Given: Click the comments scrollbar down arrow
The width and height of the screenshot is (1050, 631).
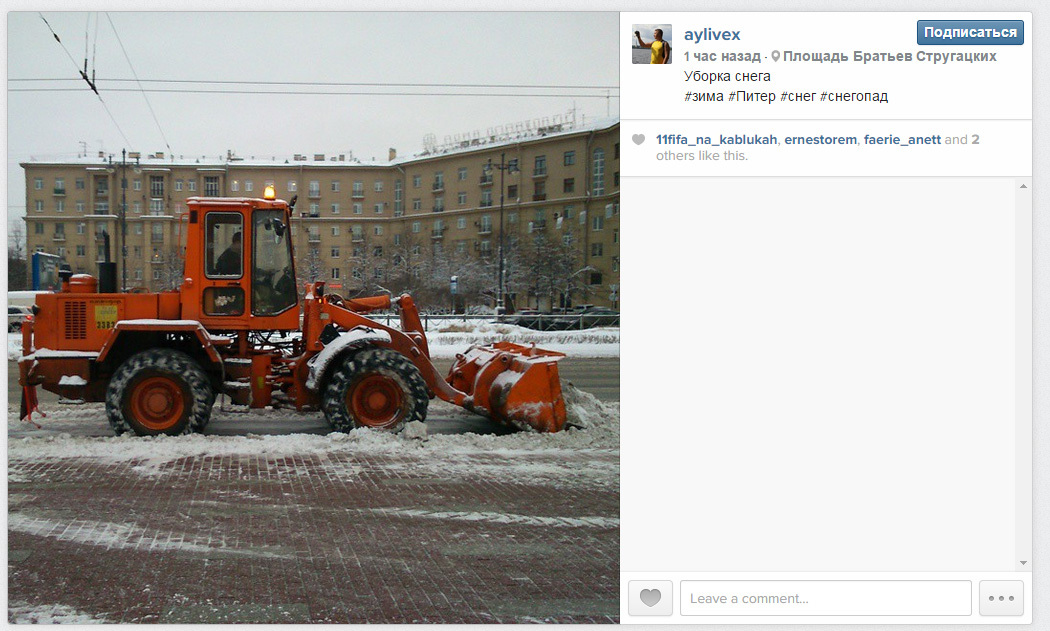Looking at the screenshot, I should point(1023,563).
